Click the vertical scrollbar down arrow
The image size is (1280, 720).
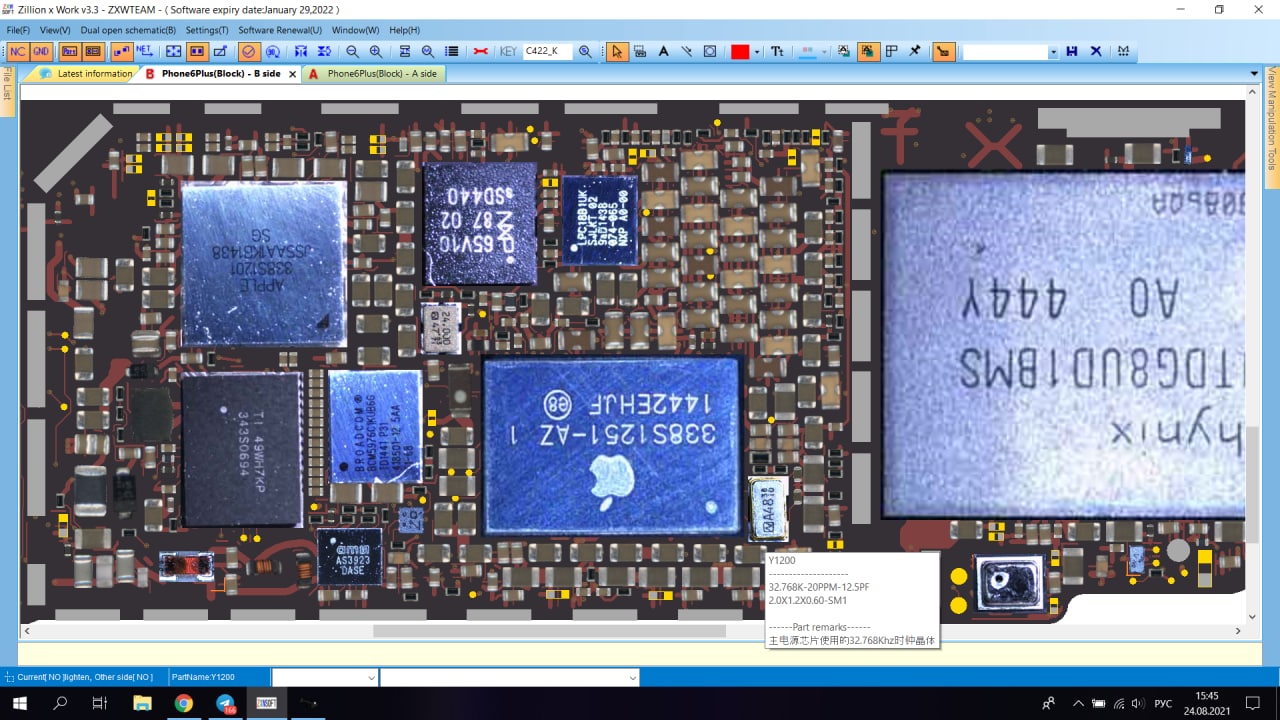pos(1252,616)
